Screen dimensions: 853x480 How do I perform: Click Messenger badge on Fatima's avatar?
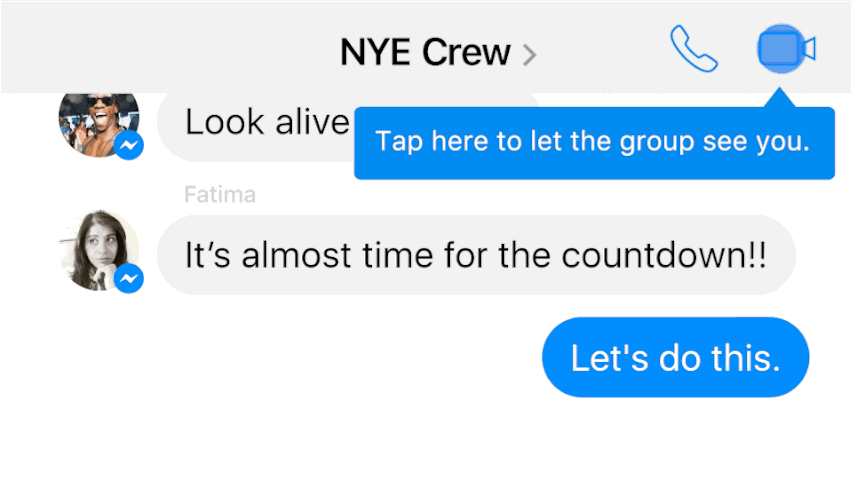pos(129,279)
